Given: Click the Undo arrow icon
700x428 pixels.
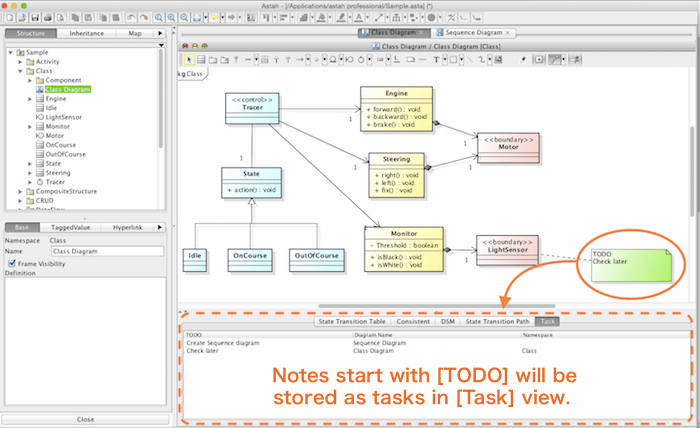Looking at the screenshot, I should (x=131, y=18).
